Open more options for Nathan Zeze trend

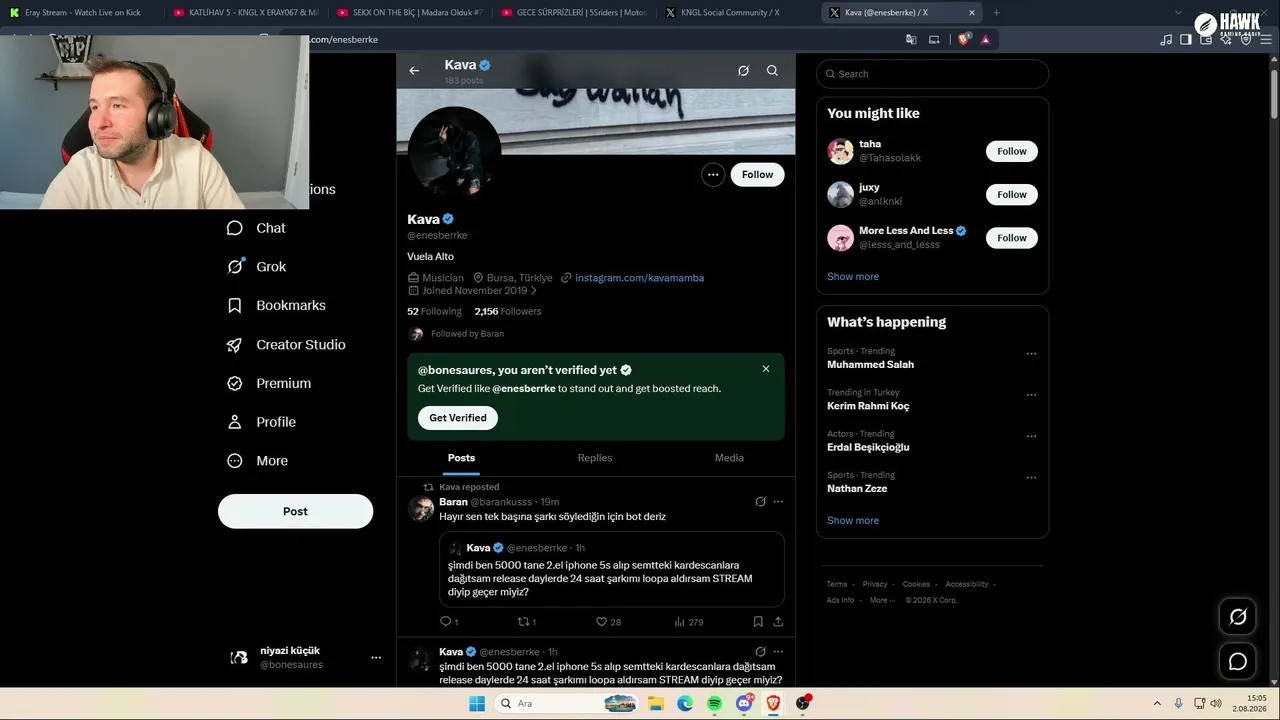pos(1031,478)
